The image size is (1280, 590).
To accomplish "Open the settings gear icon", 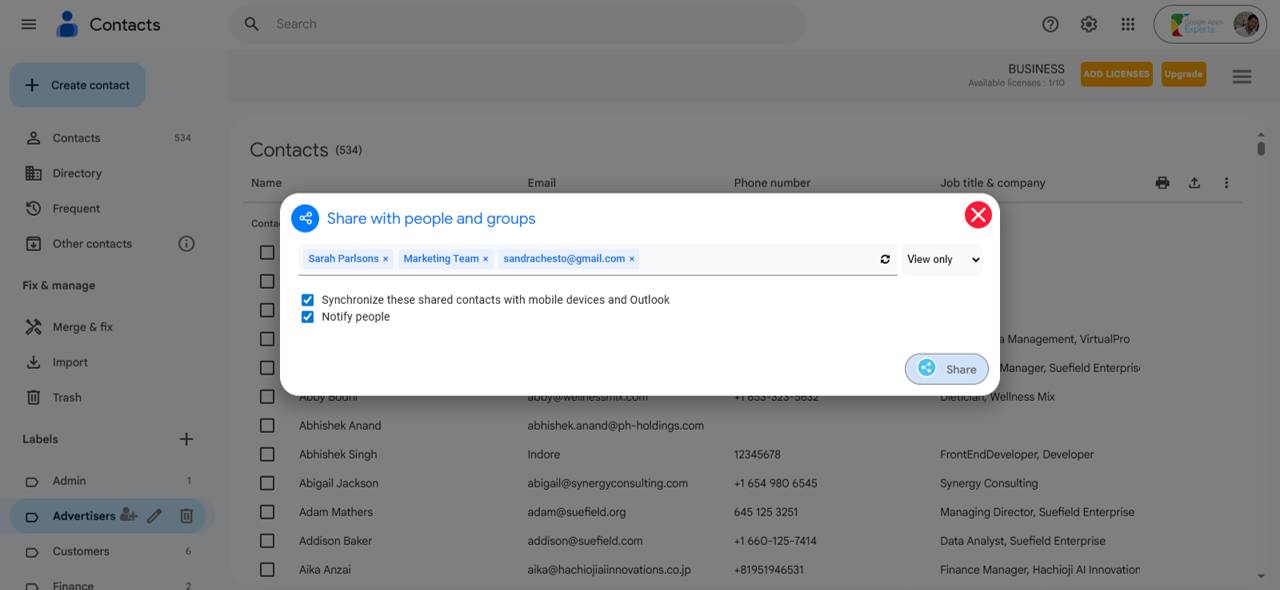I will 1089,24.
